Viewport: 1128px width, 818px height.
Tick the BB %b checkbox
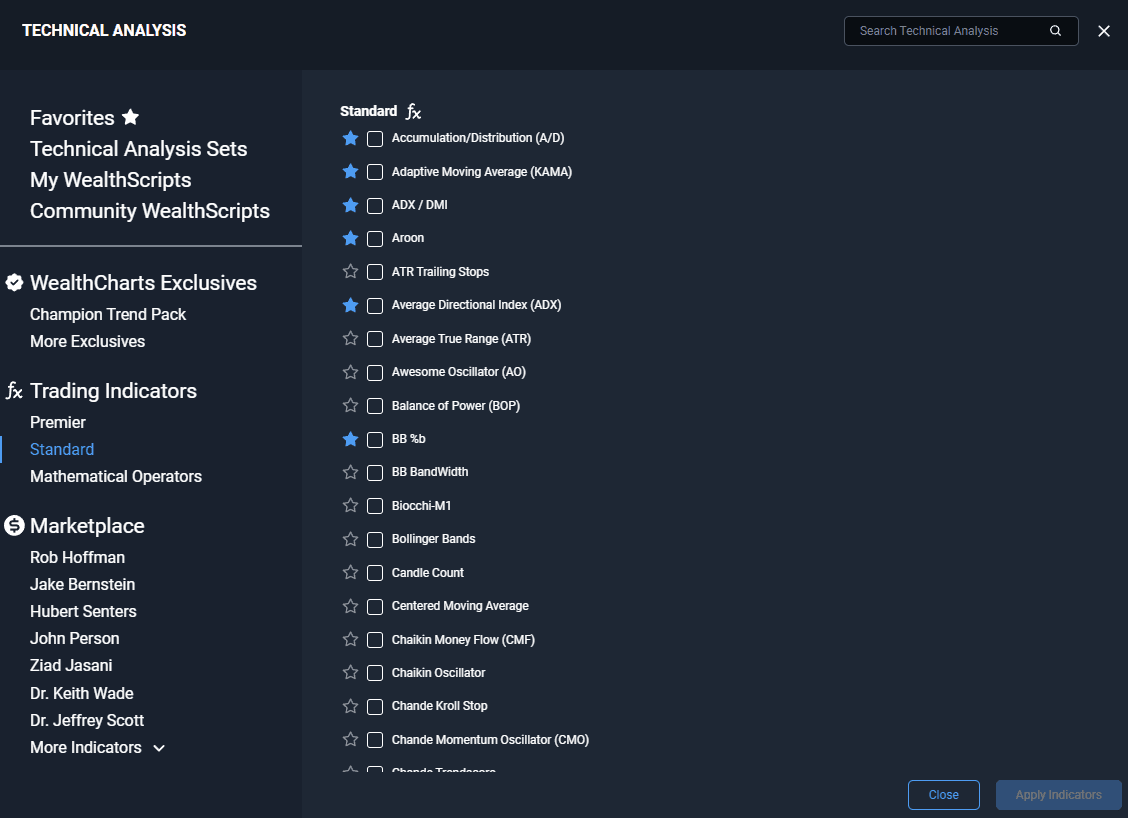click(x=375, y=440)
